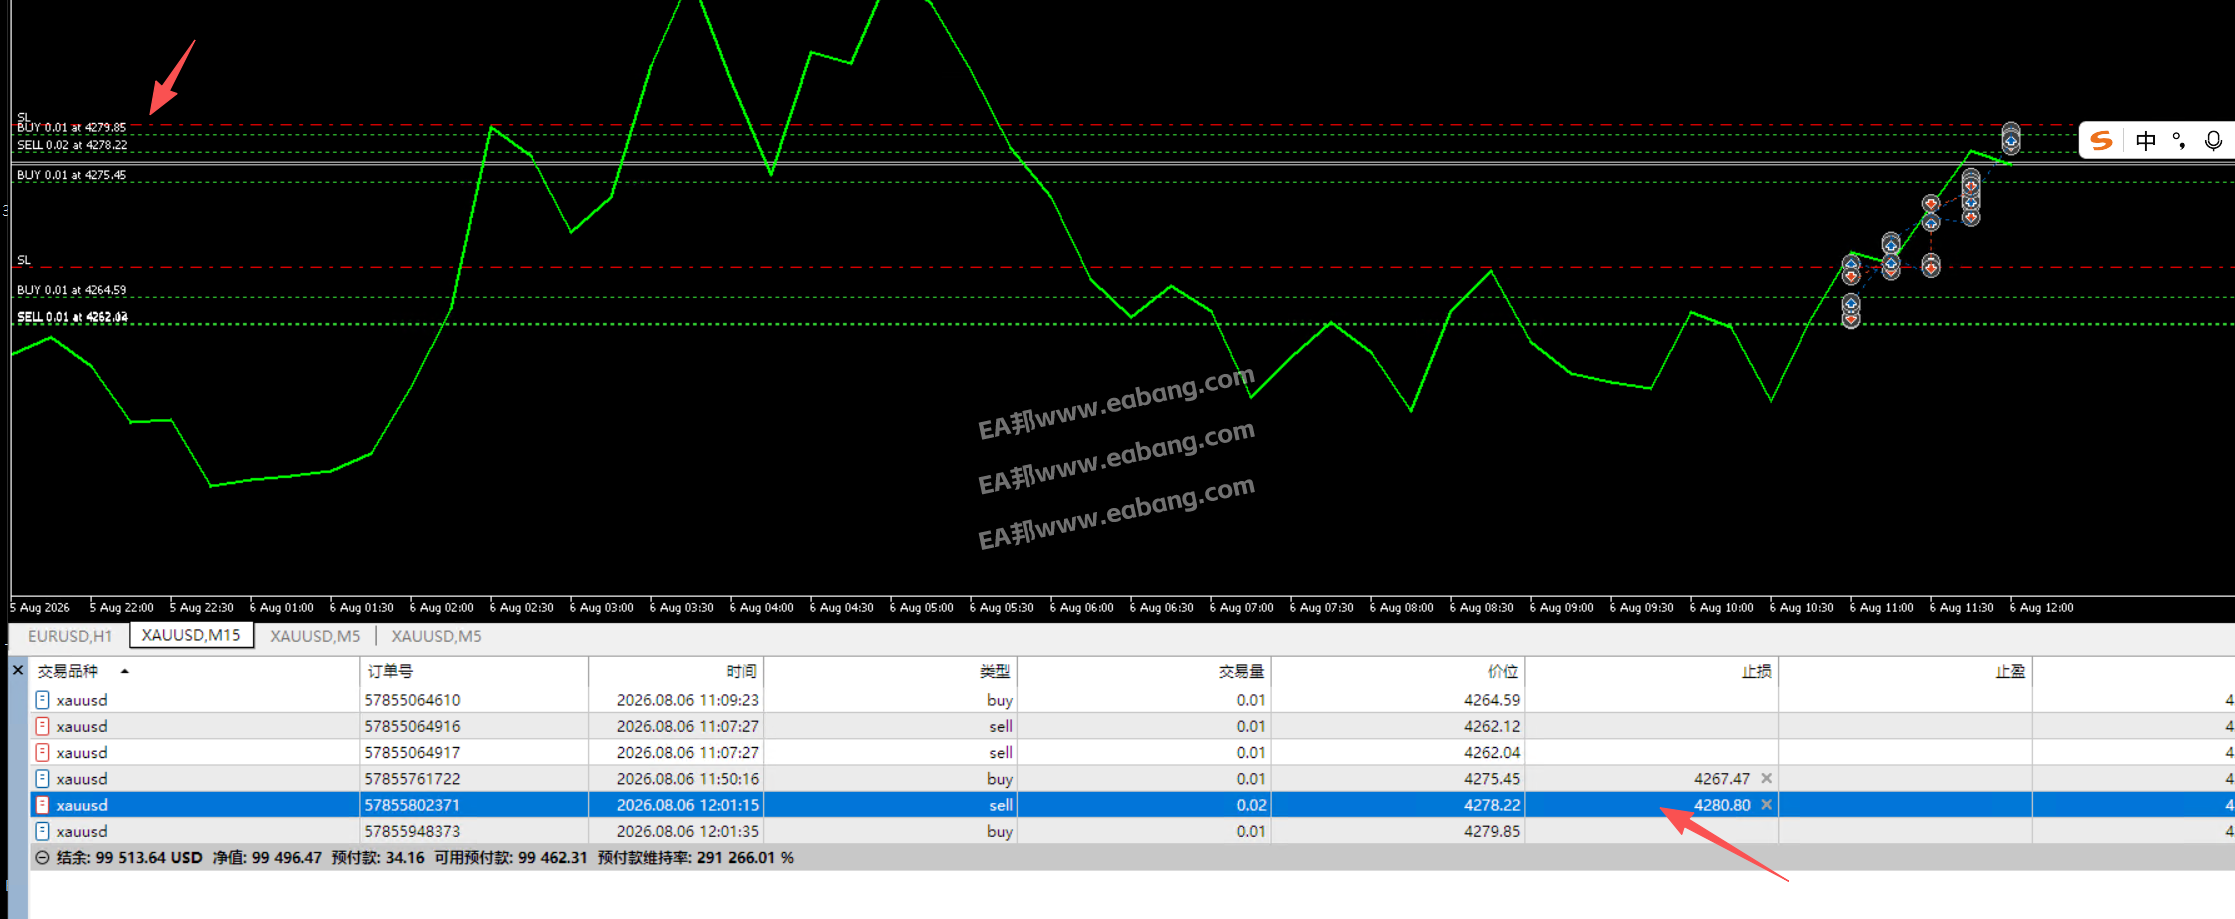Image resolution: width=2235 pixels, height=919 pixels.
Task: Sort by the 交易品种 column header
Action: pyautogui.click(x=68, y=671)
